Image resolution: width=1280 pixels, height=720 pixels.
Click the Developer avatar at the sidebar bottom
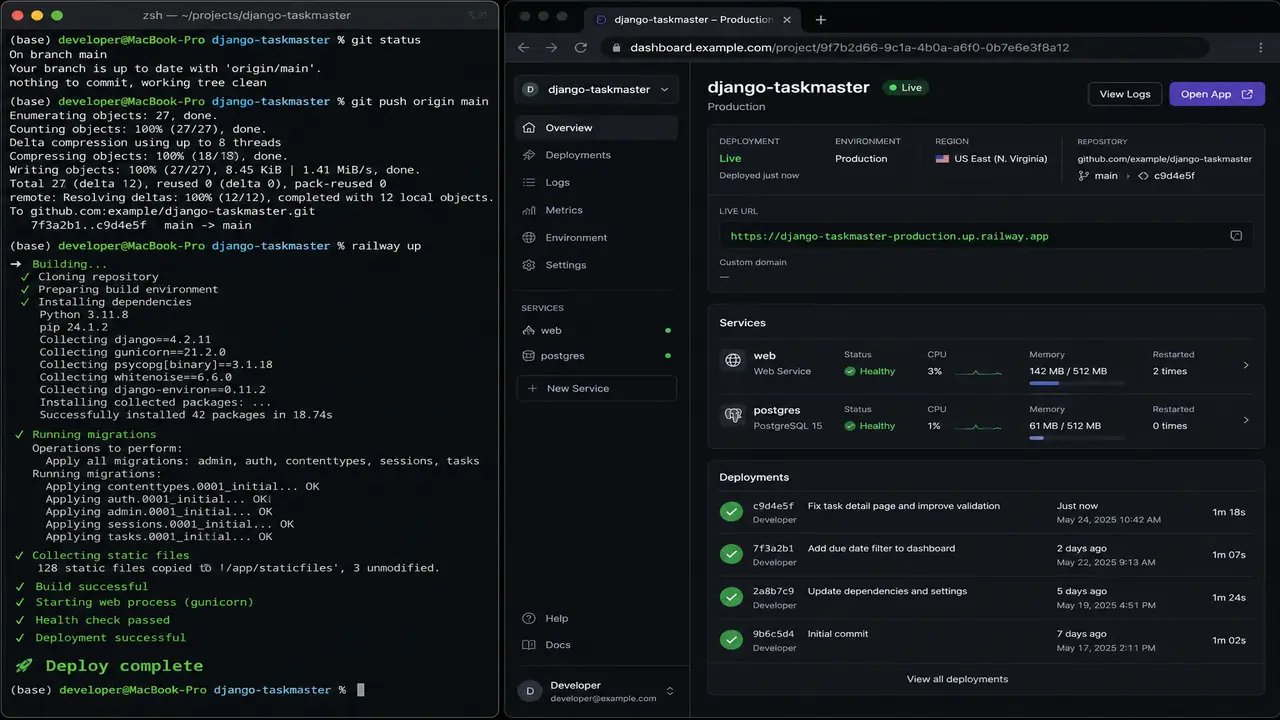click(530, 691)
